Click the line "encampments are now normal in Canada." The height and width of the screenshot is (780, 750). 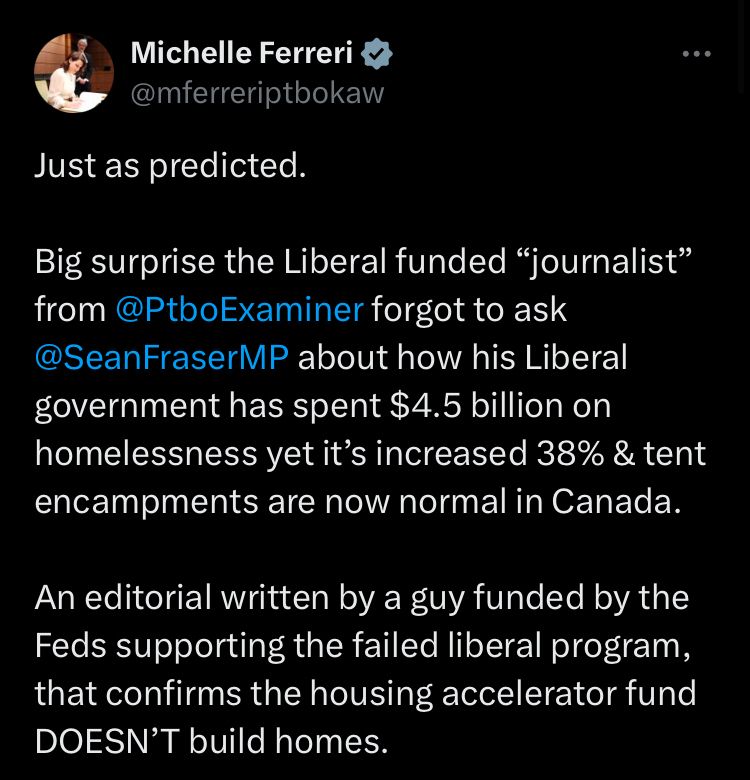tap(357, 501)
